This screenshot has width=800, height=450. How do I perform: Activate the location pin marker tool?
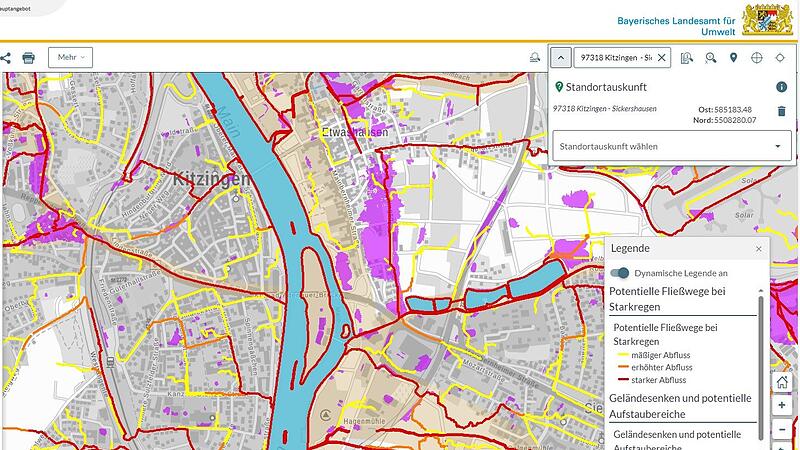click(x=733, y=58)
